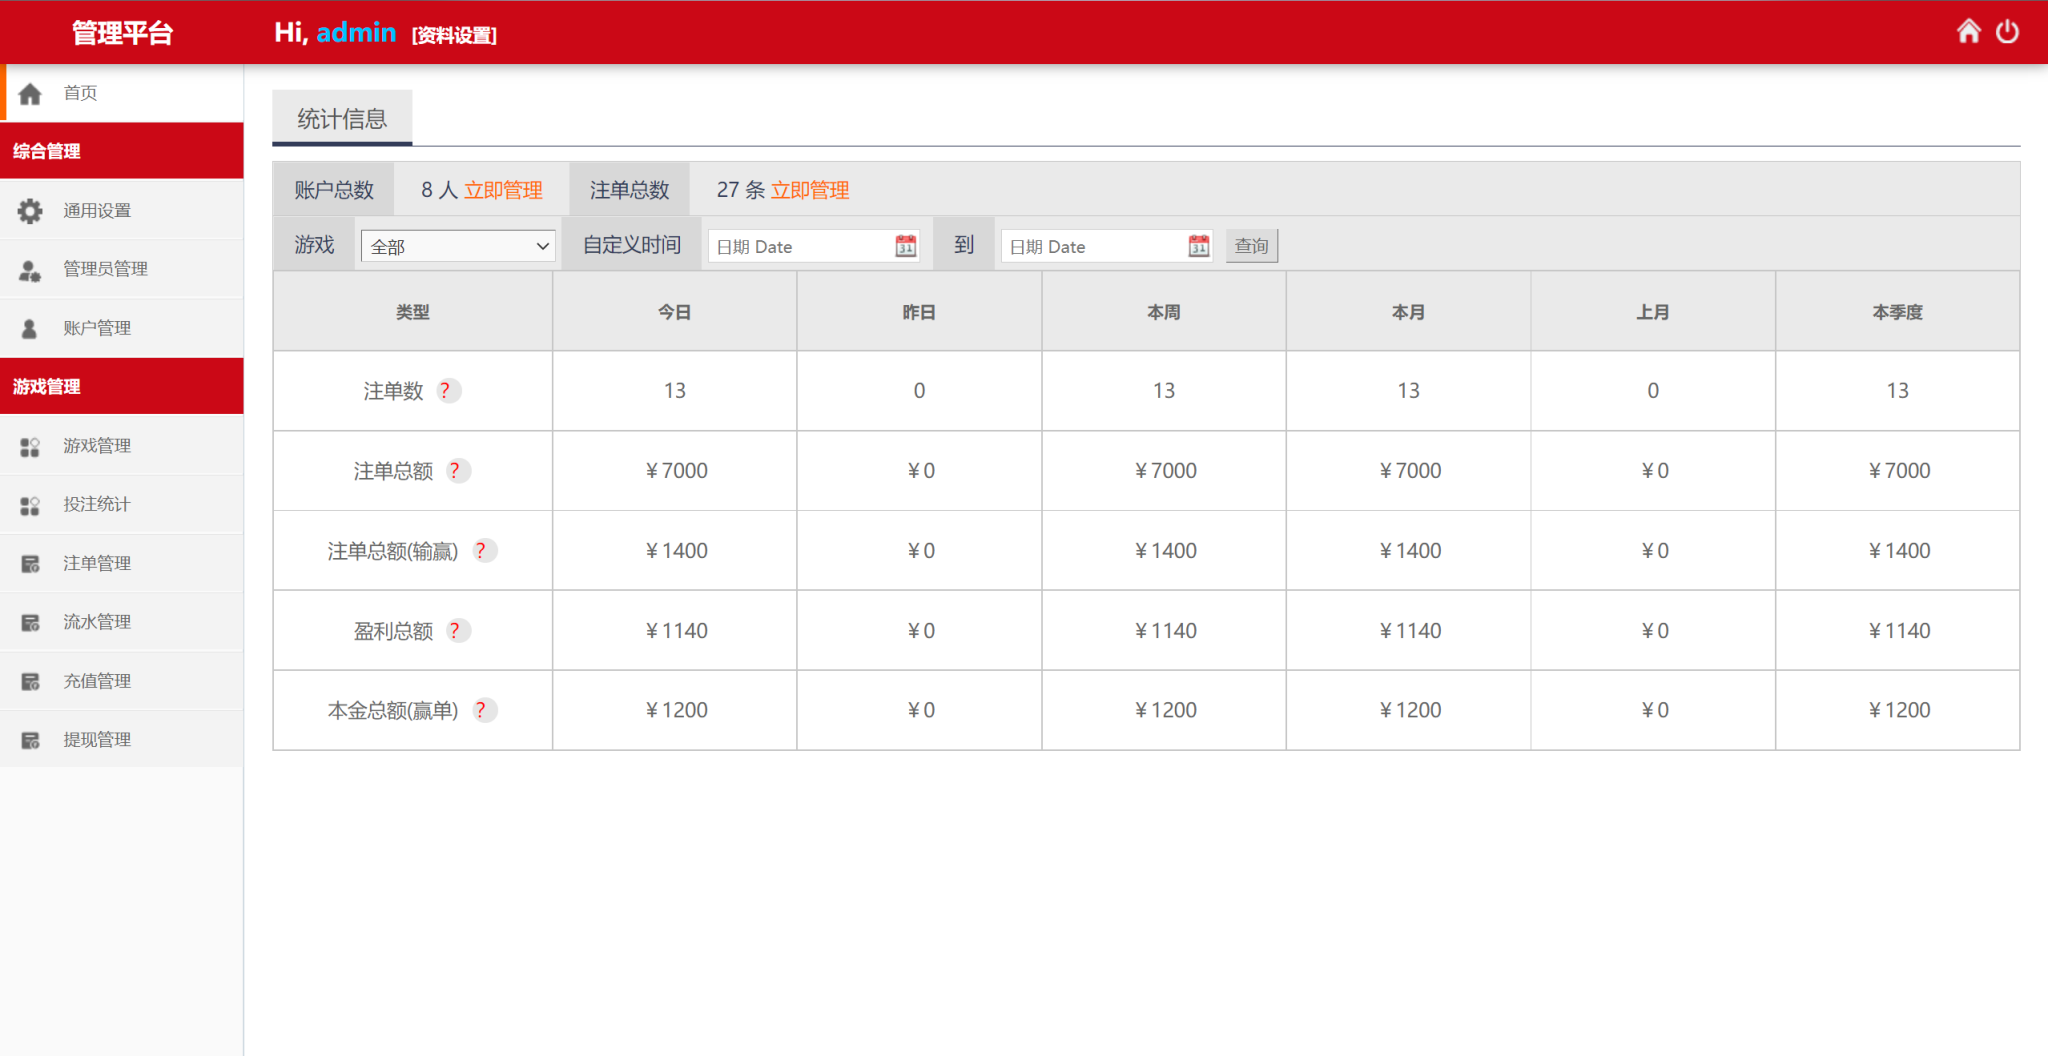The image size is (2048, 1056).
Task: Click the gear icon beside 通用设置
Action: (x=30, y=211)
